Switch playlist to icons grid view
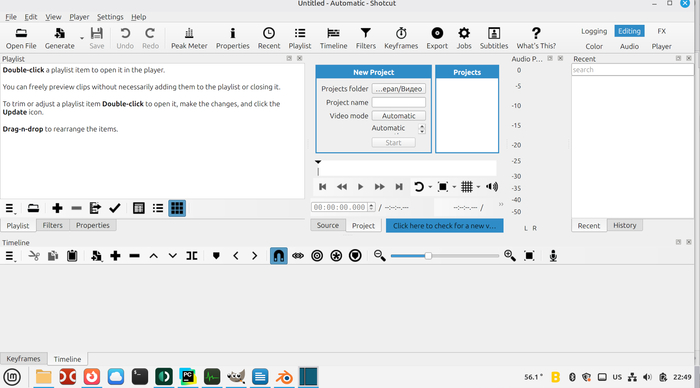The image size is (700, 388). (x=177, y=208)
